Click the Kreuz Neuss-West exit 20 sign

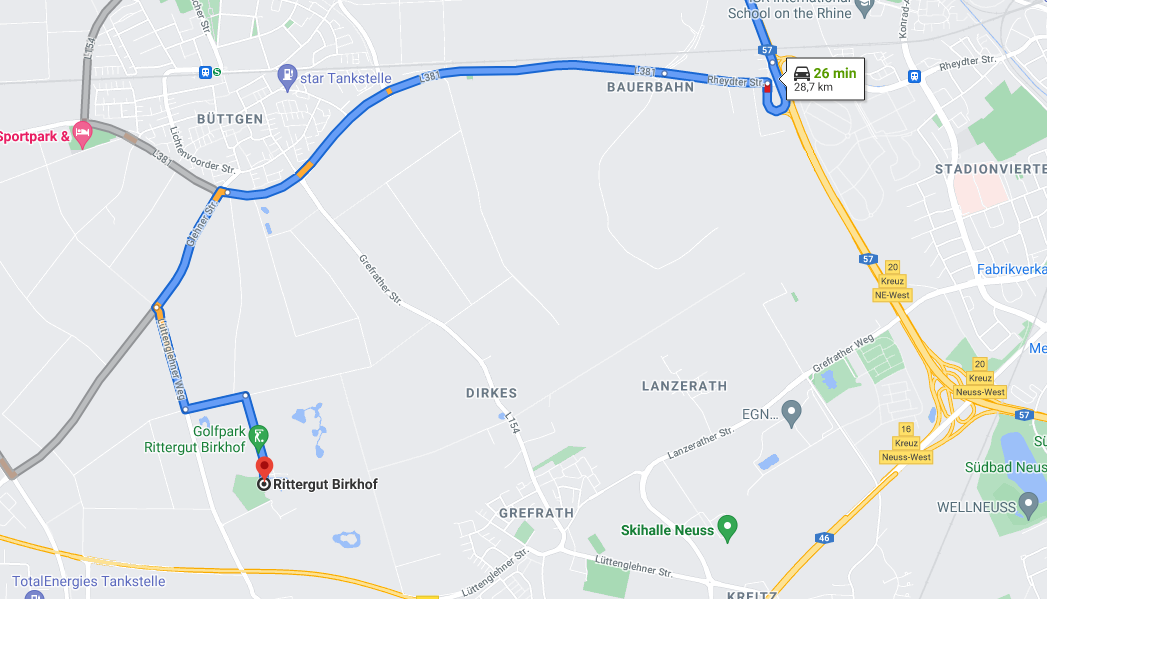point(980,378)
